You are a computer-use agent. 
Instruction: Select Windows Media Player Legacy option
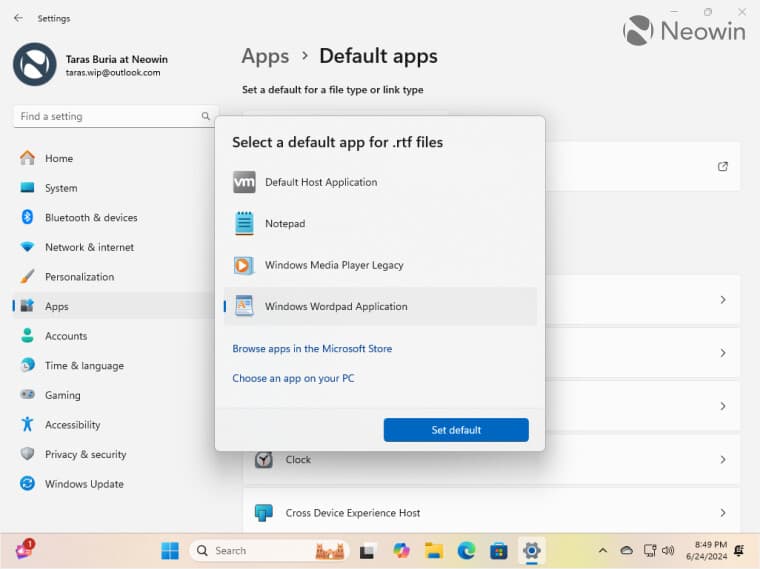point(380,265)
